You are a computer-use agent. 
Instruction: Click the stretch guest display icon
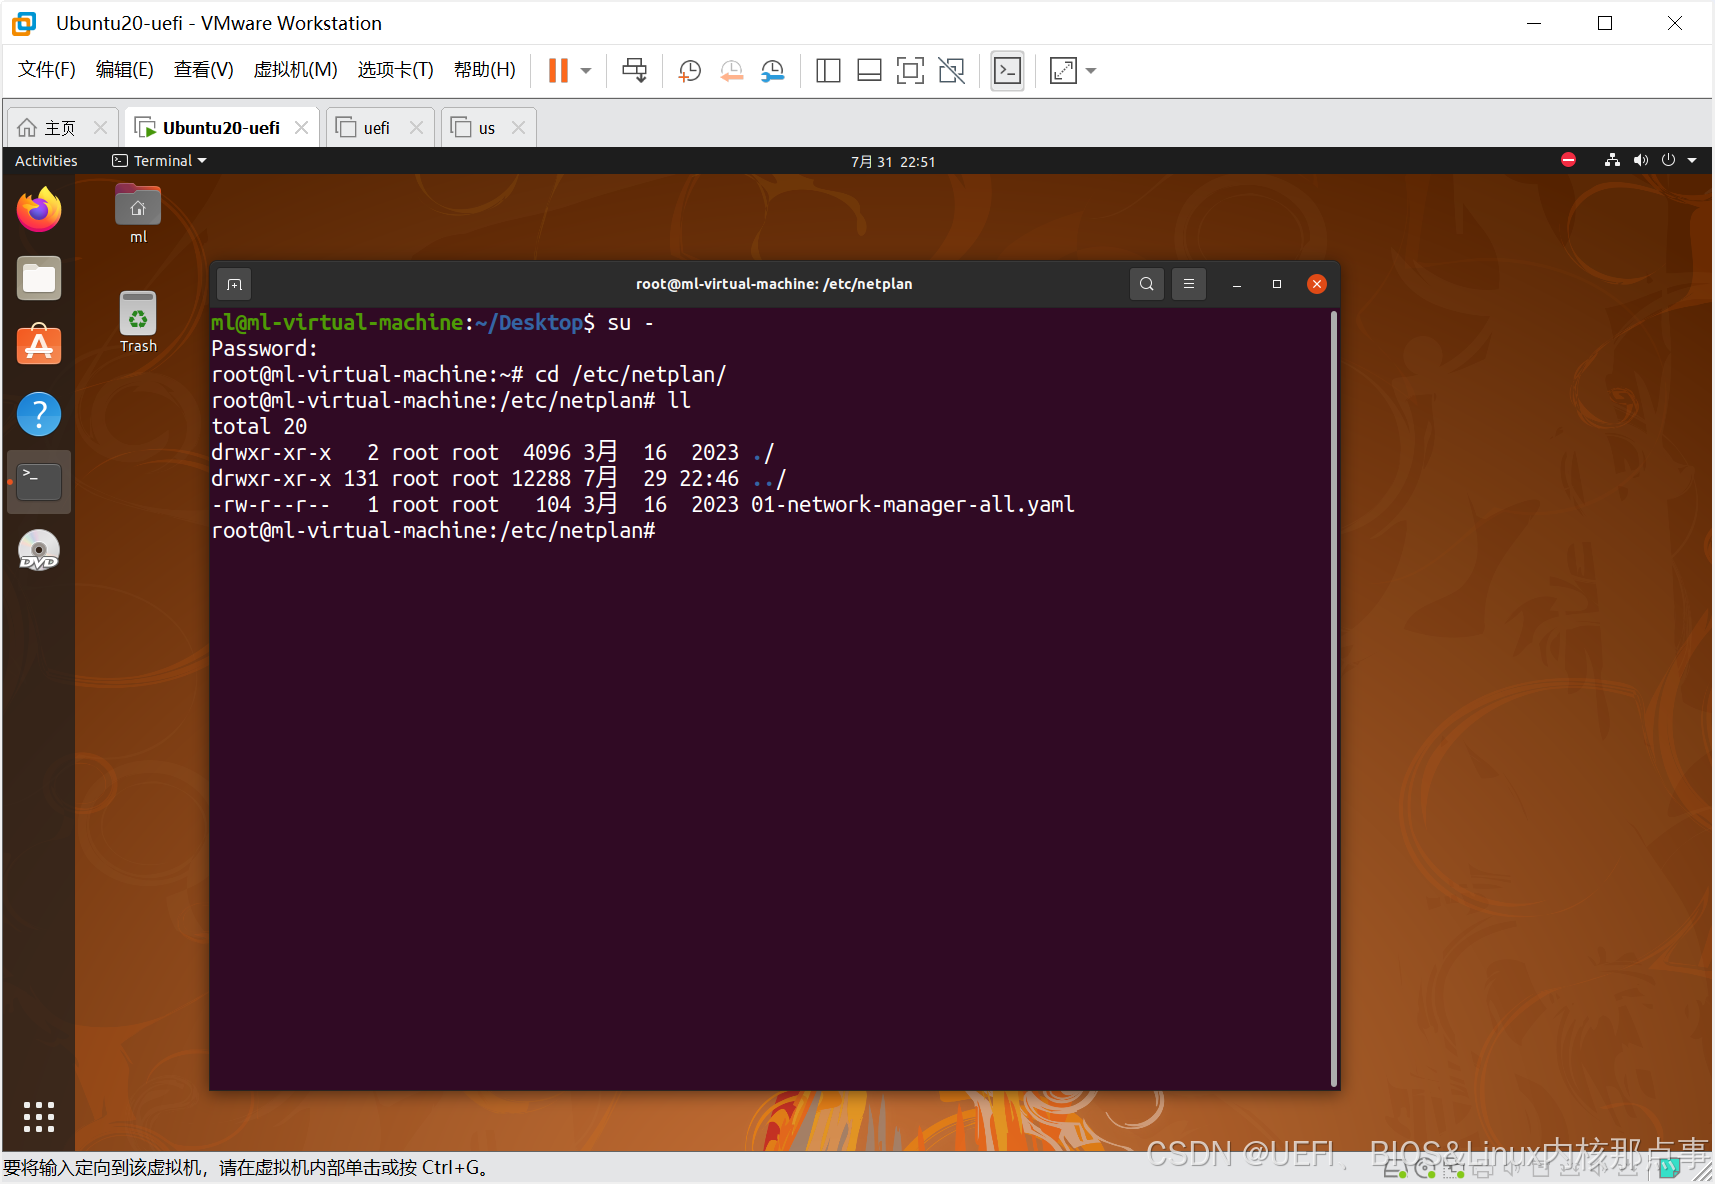click(x=1063, y=70)
